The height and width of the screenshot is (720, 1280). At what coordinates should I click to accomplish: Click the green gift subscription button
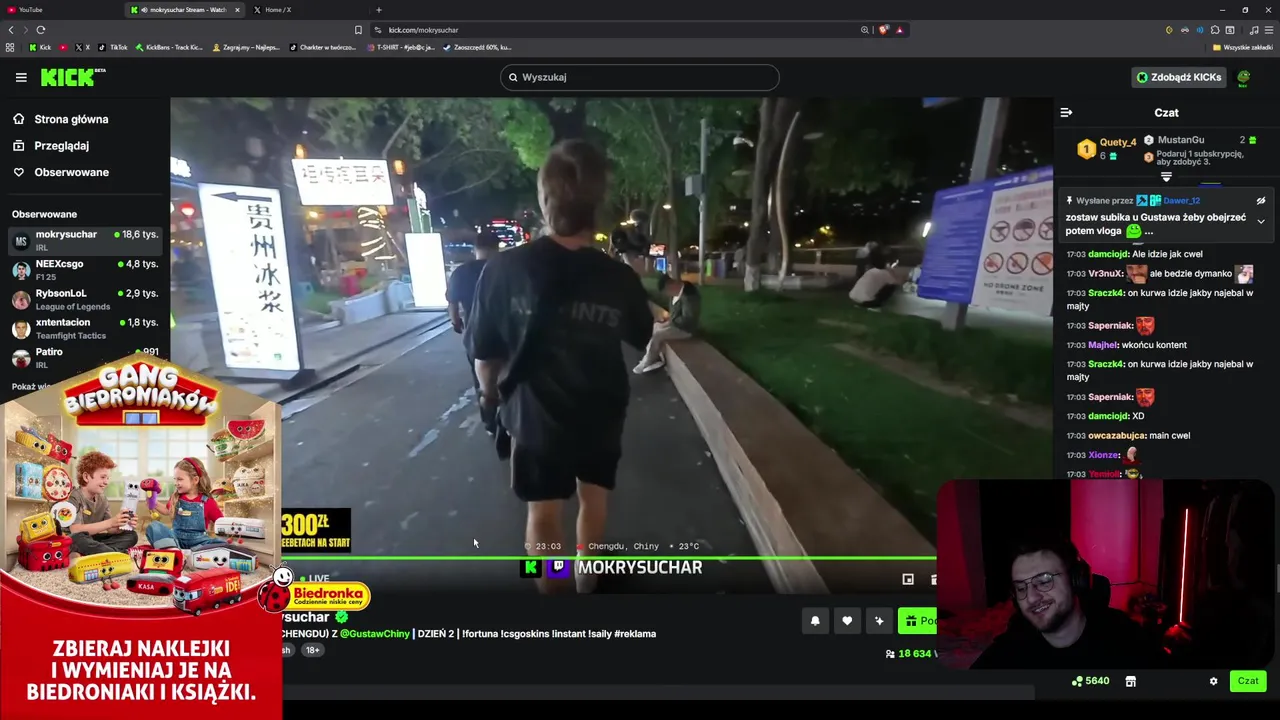917,621
